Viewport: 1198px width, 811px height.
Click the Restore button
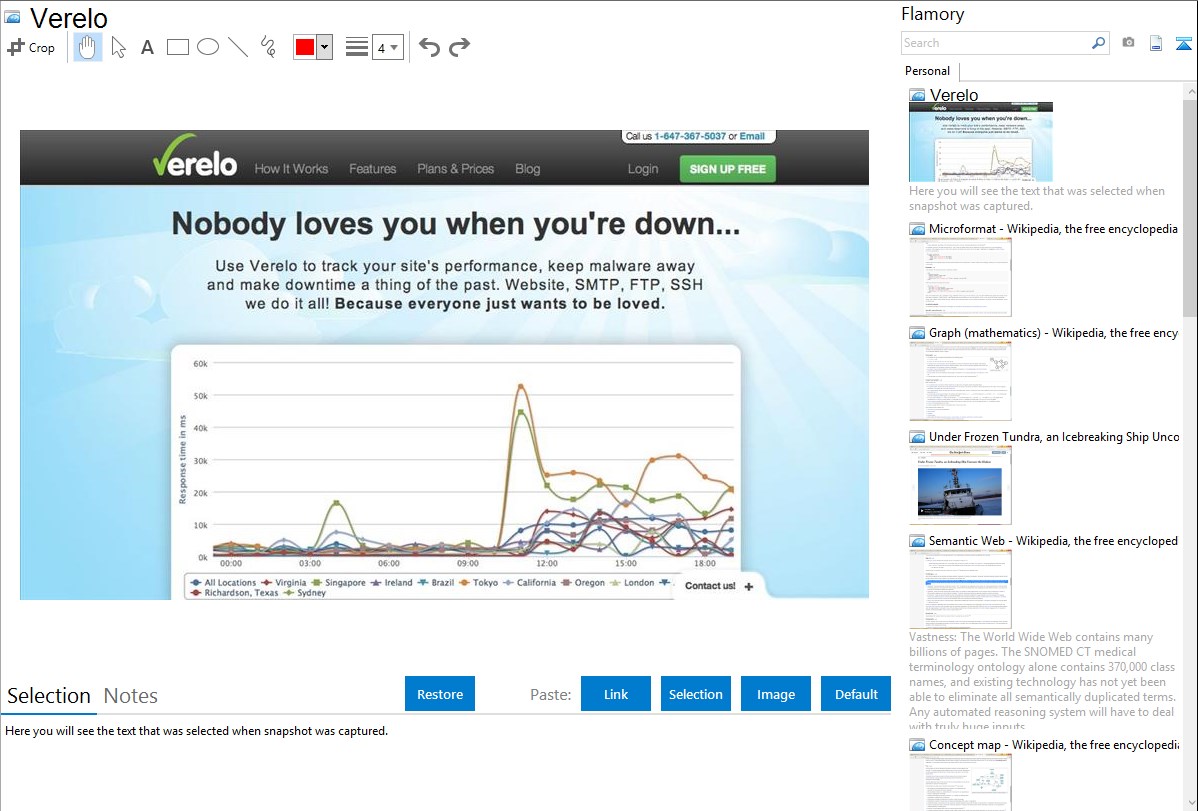click(x=440, y=694)
